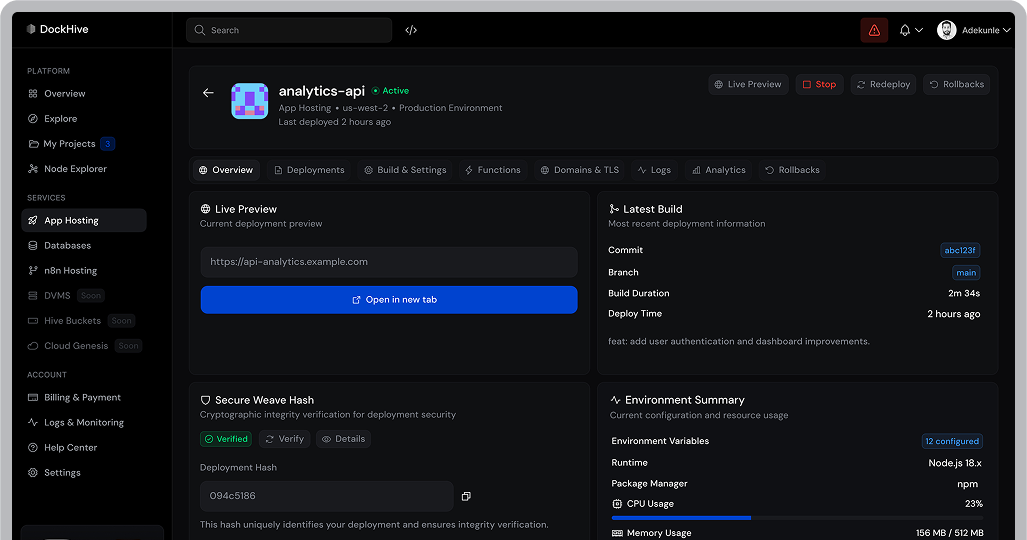This screenshot has width=1027, height=540.
Task: Stop the analytics-api deployment
Action: 819,85
